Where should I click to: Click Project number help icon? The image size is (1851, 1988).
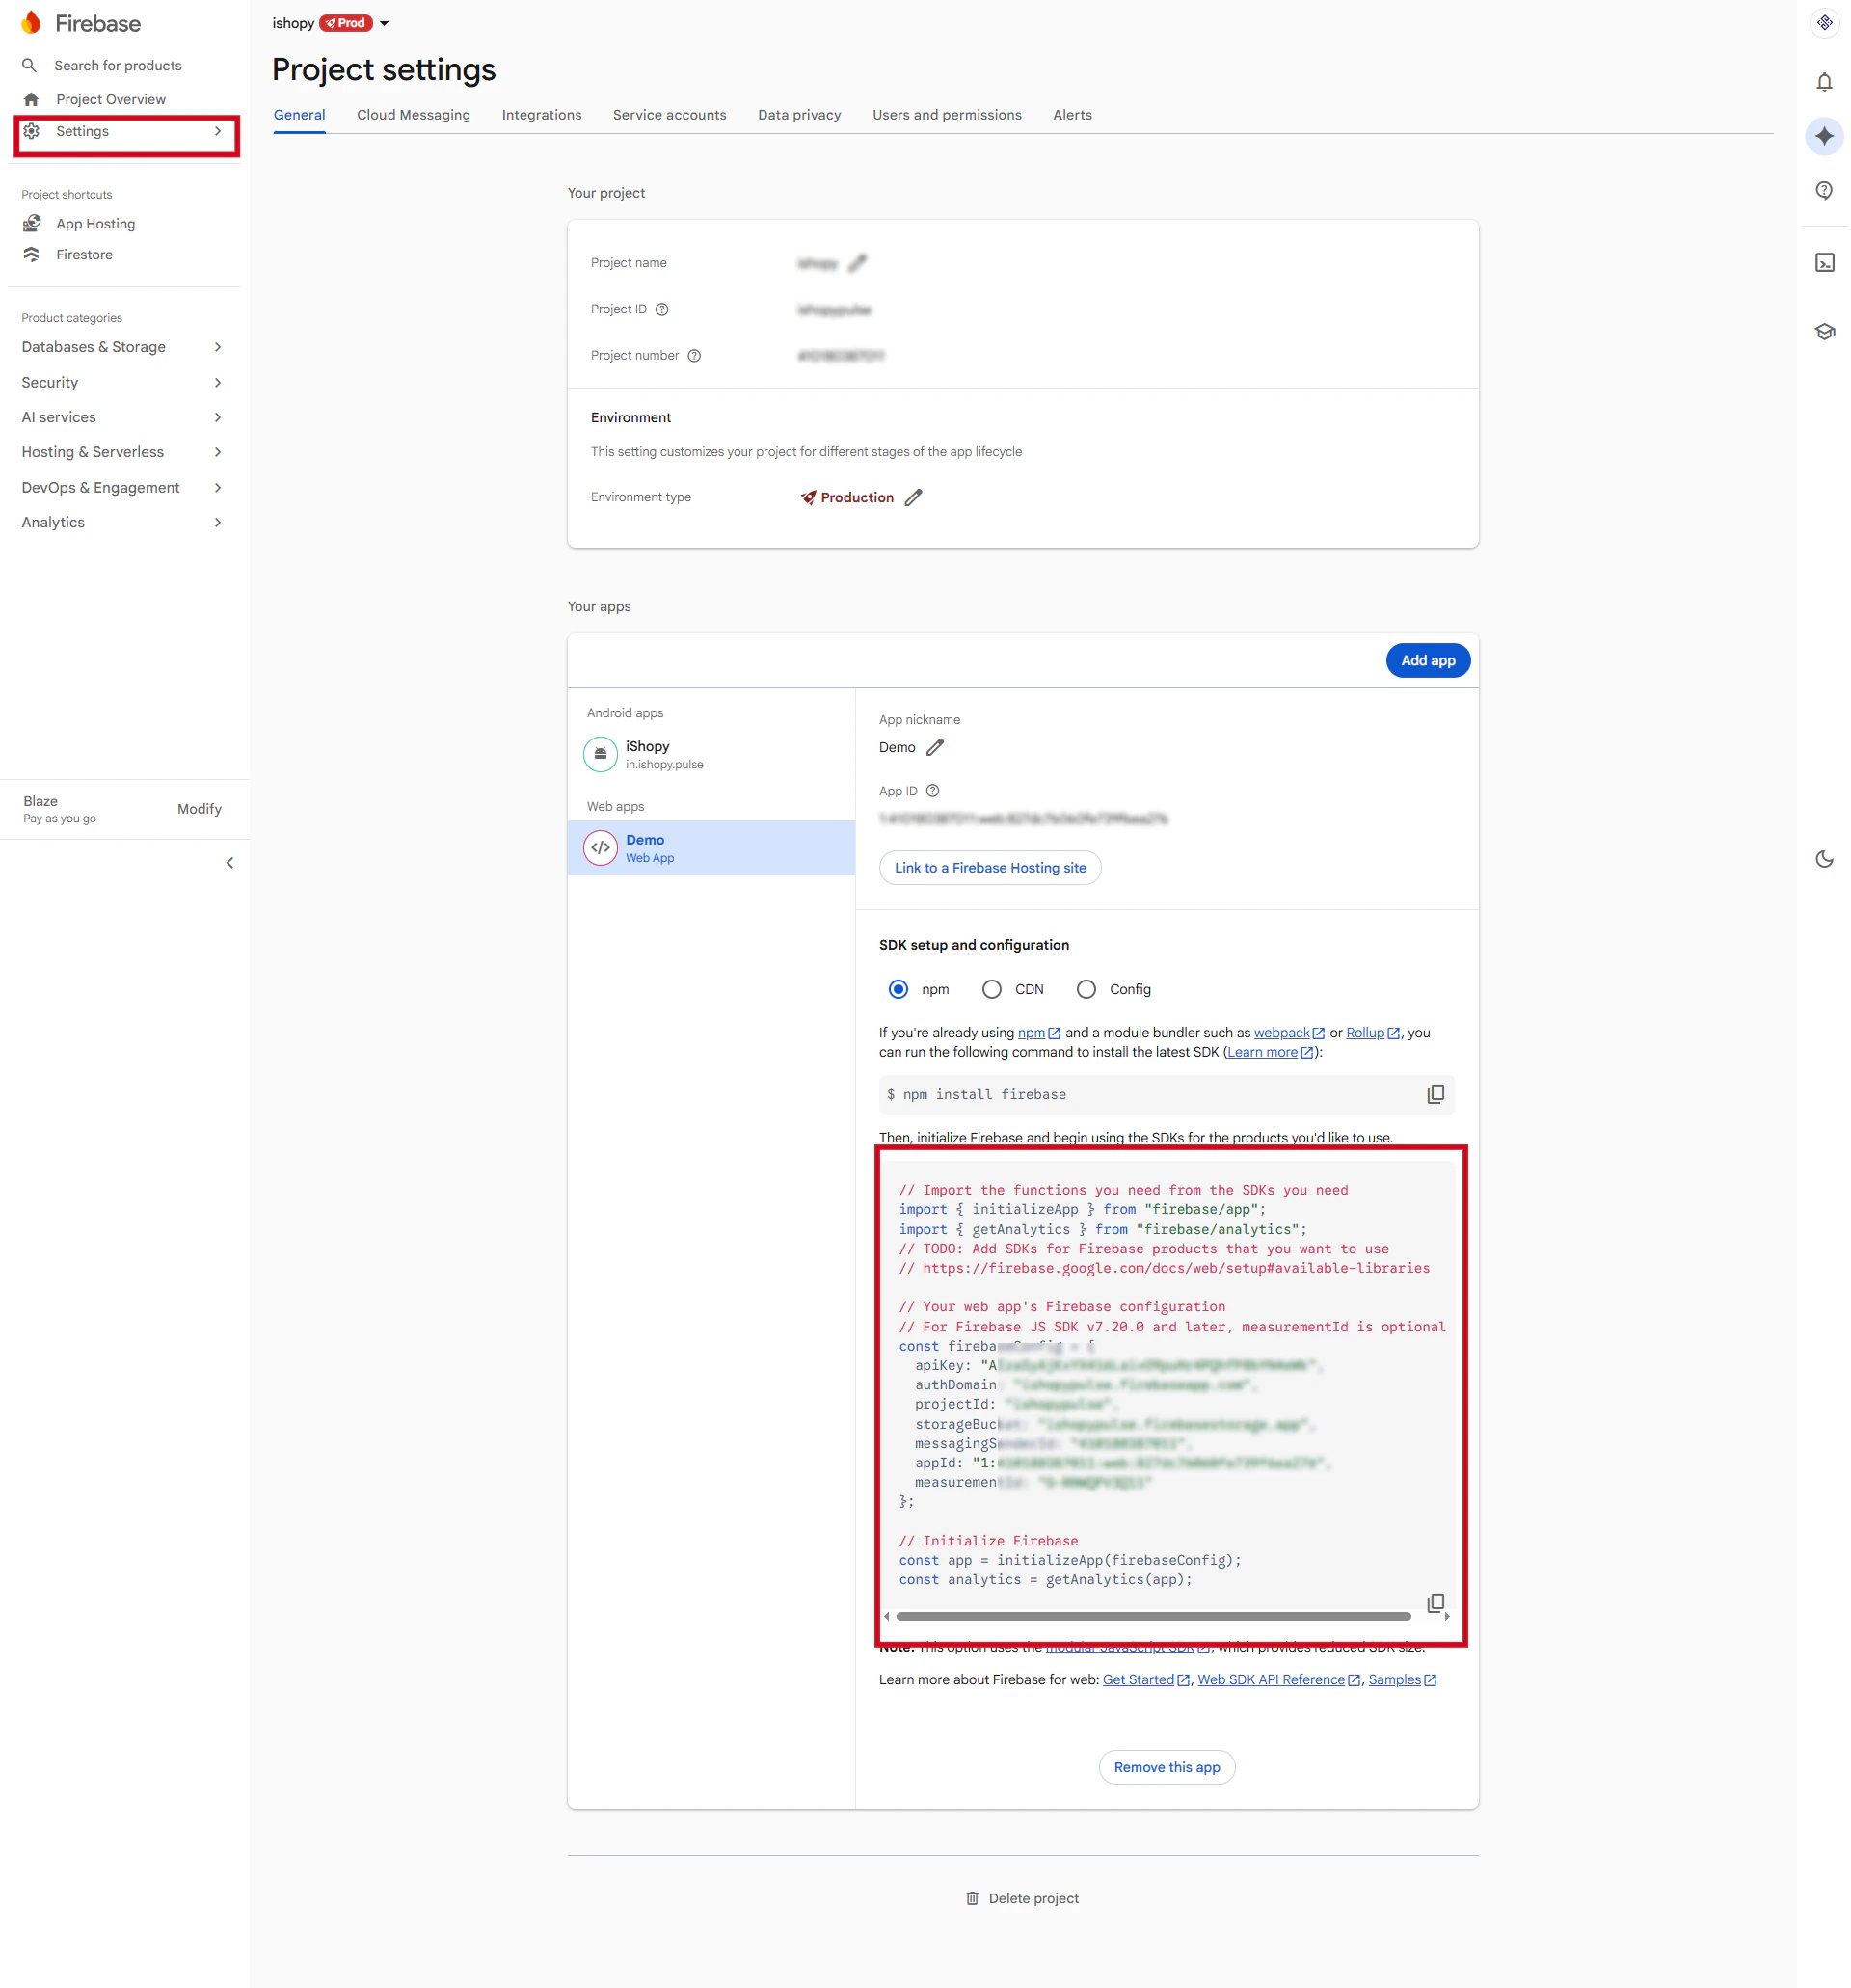(694, 355)
